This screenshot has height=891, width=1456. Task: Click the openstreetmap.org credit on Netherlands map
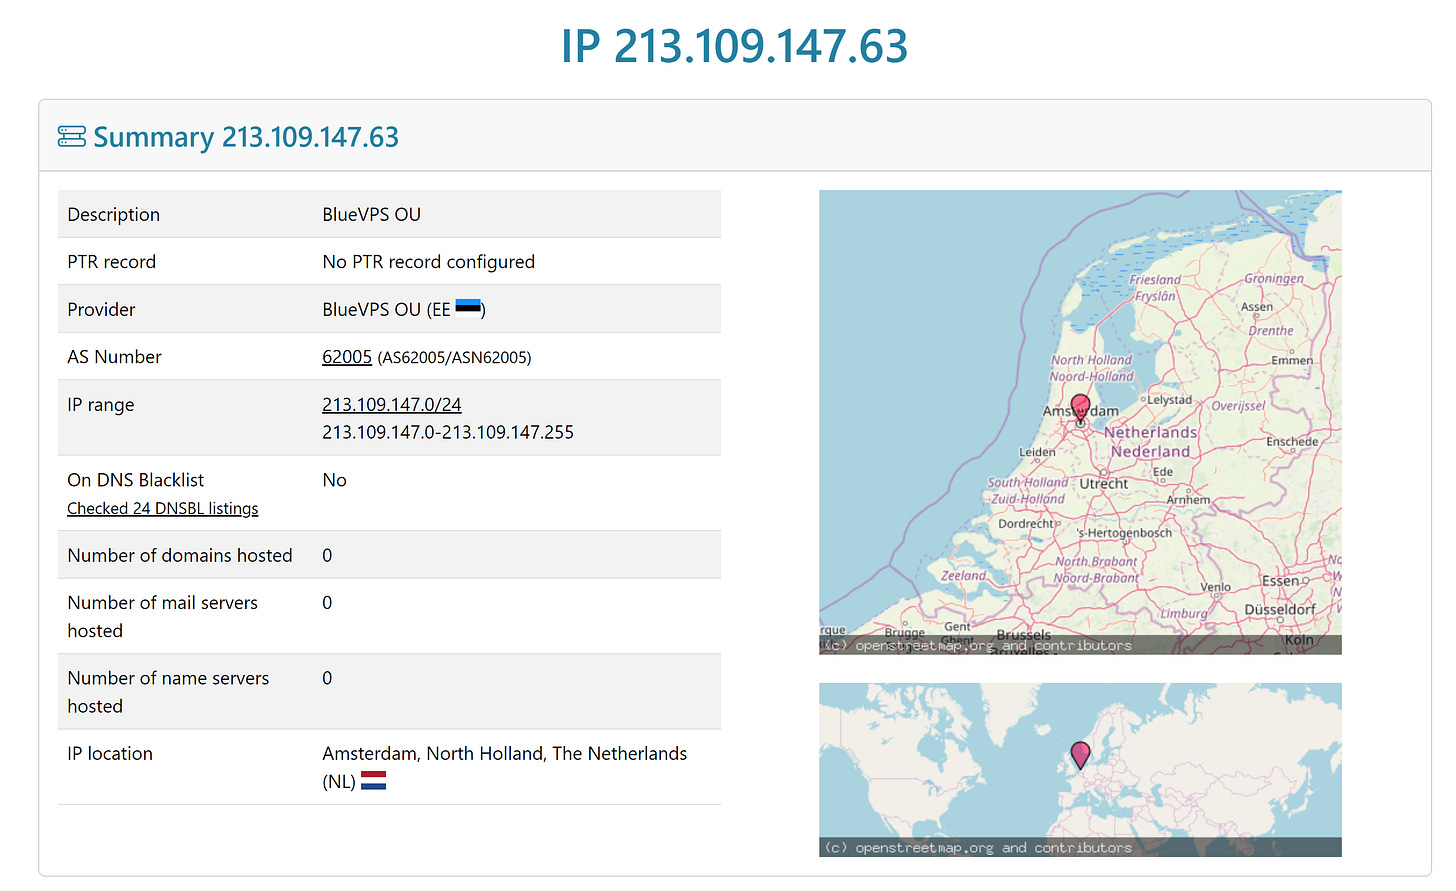977,646
